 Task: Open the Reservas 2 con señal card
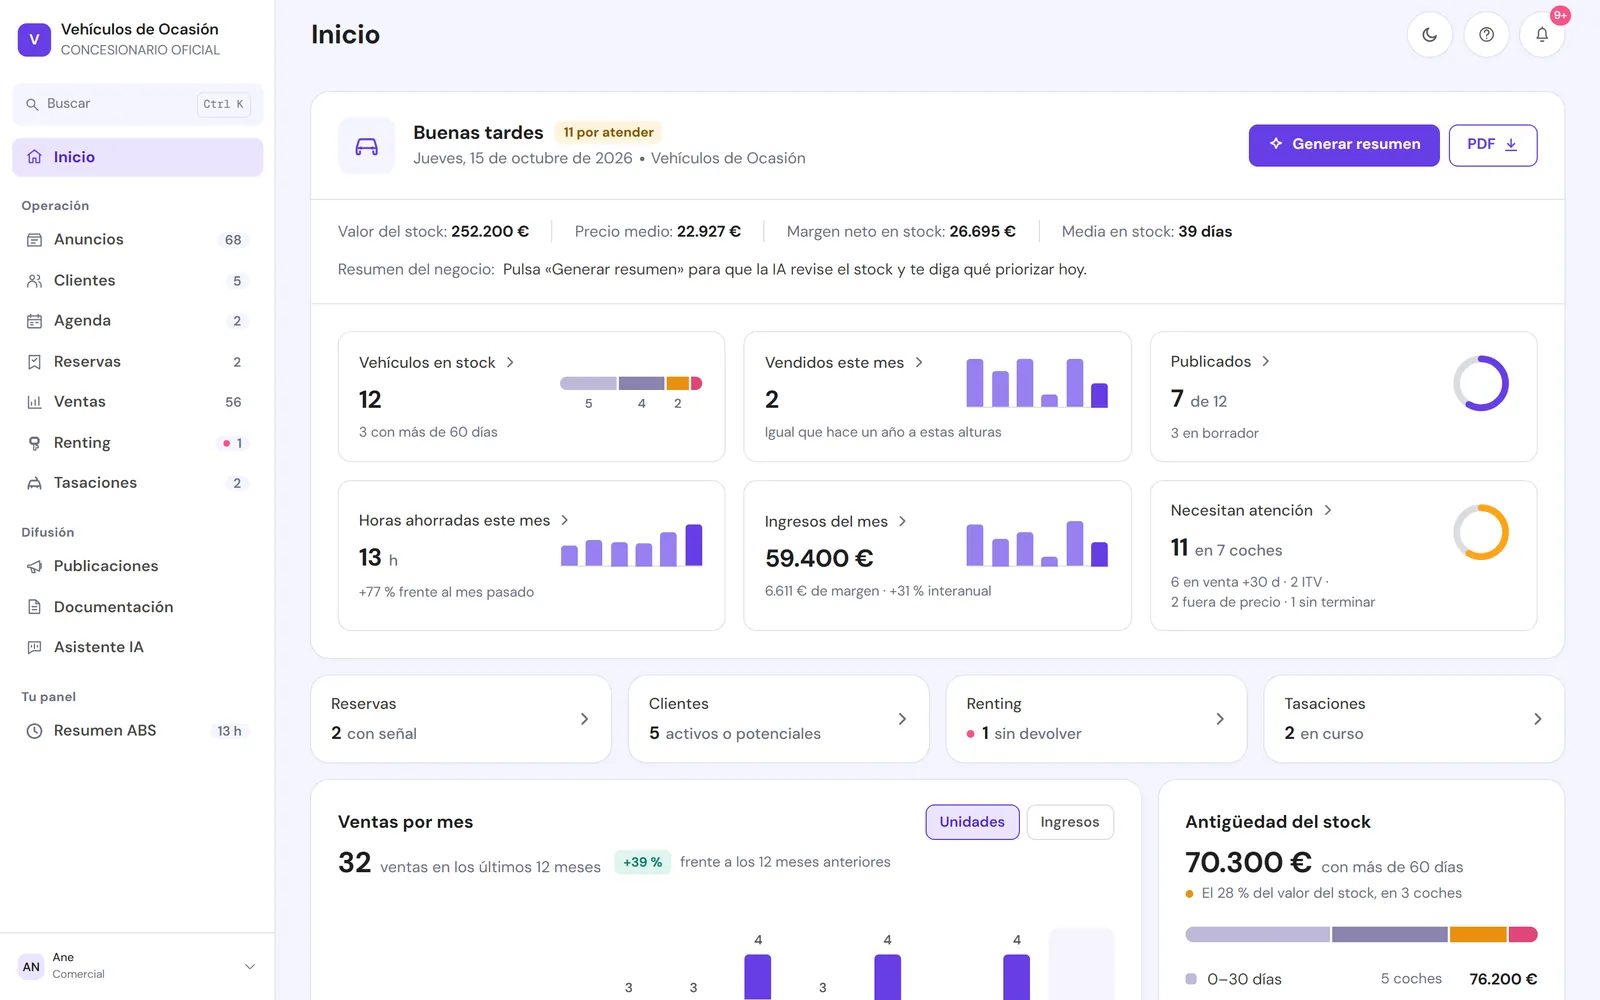(x=461, y=719)
